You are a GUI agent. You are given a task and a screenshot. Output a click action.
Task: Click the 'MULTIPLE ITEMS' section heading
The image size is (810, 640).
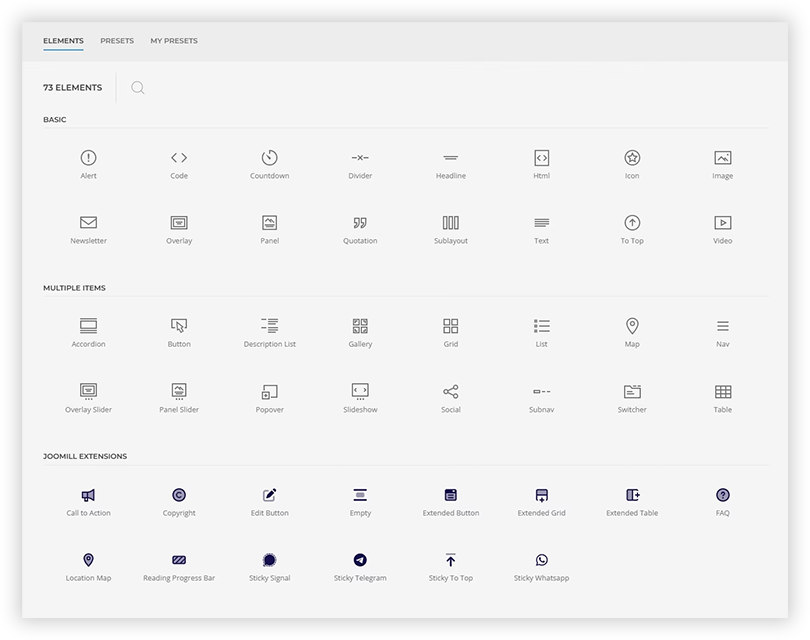[74, 288]
